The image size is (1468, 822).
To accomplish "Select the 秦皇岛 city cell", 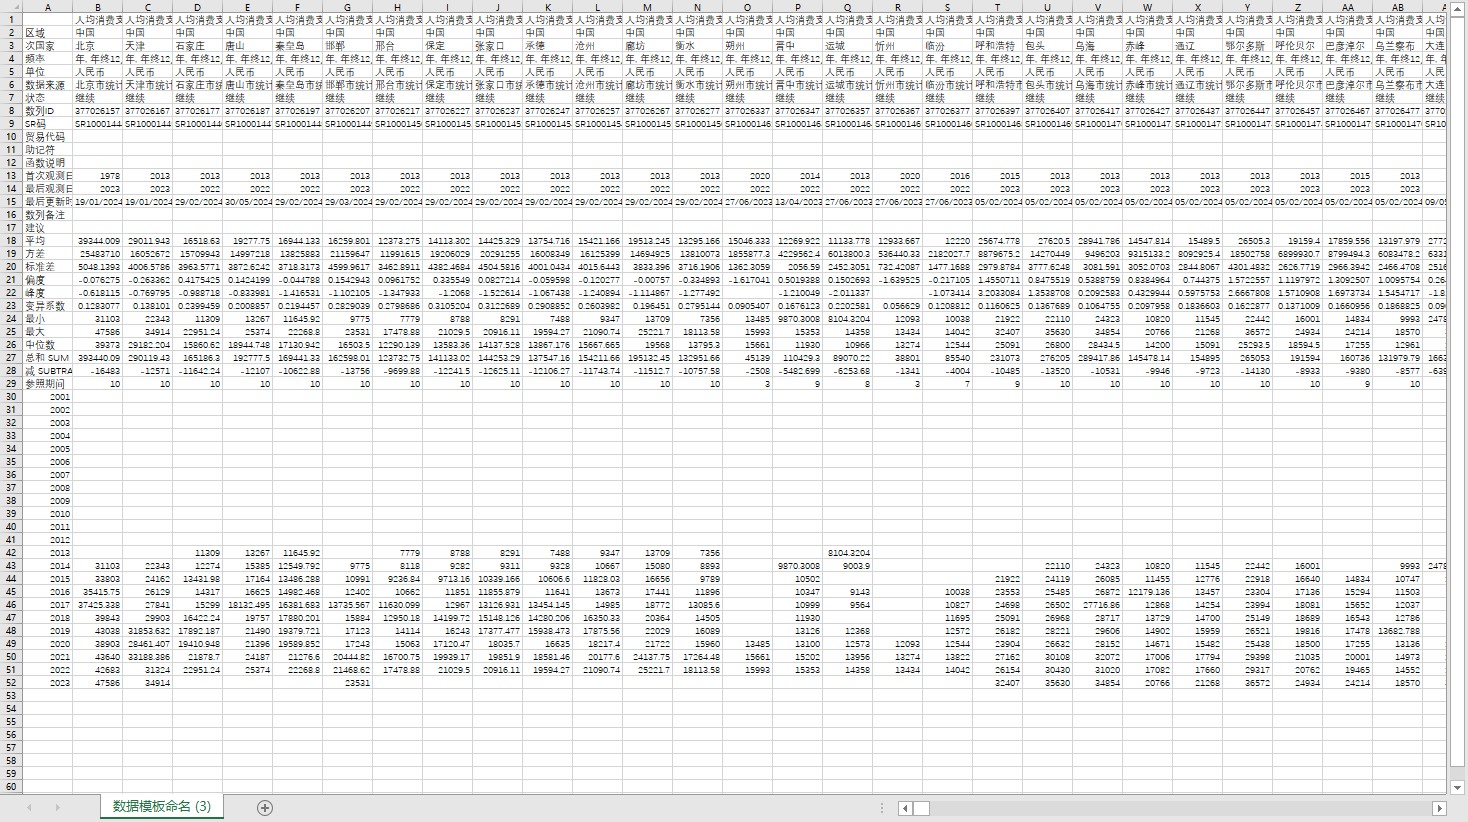I will [x=297, y=46].
